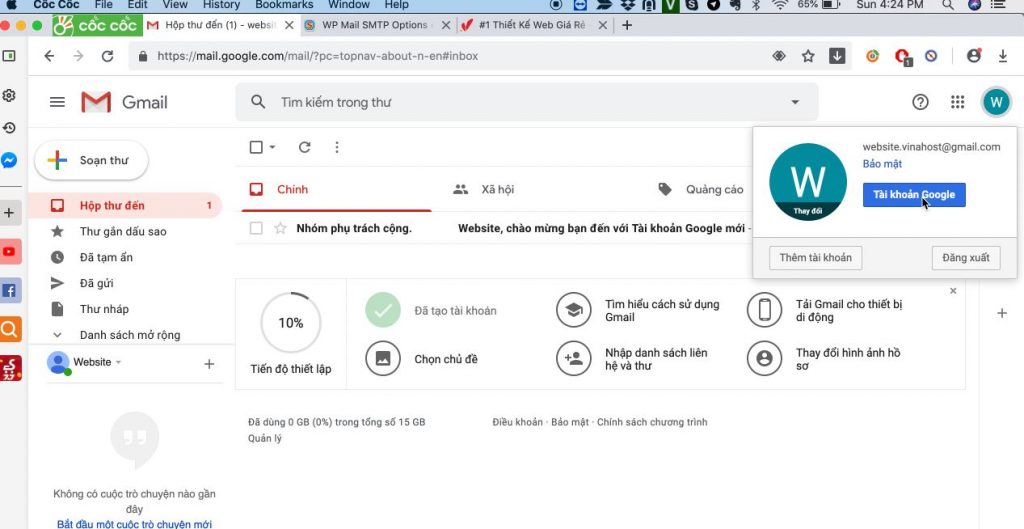
Task: Click the Google apps grid icon
Action: pos(957,102)
